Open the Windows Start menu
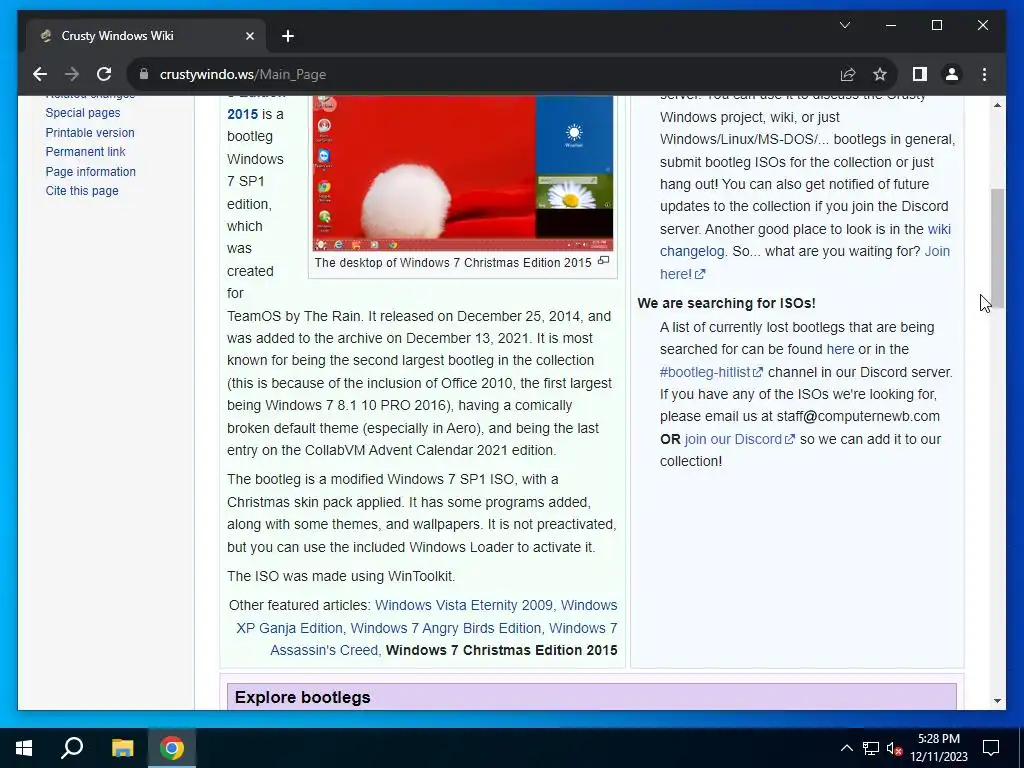This screenshot has width=1024, height=768. pos(24,748)
